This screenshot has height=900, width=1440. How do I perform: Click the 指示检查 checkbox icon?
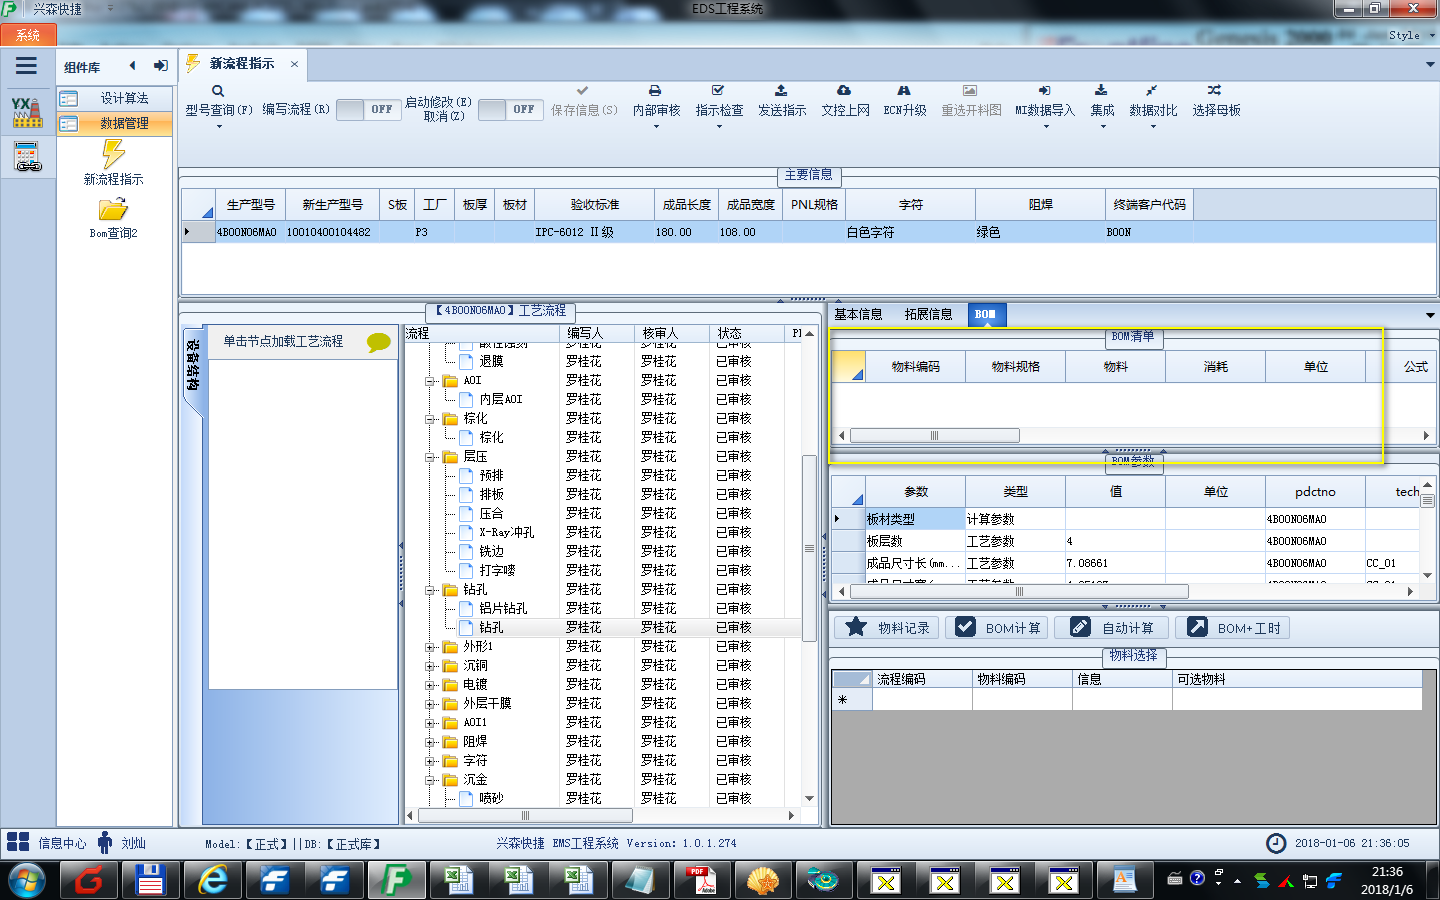(718, 90)
